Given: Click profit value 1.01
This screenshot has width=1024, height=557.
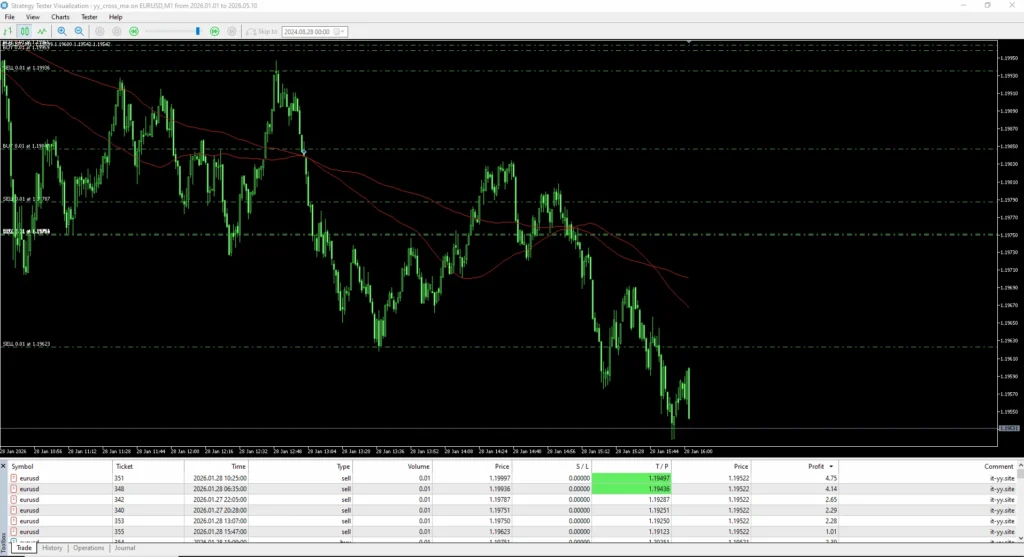Looking at the screenshot, I should pyautogui.click(x=831, y=532).
